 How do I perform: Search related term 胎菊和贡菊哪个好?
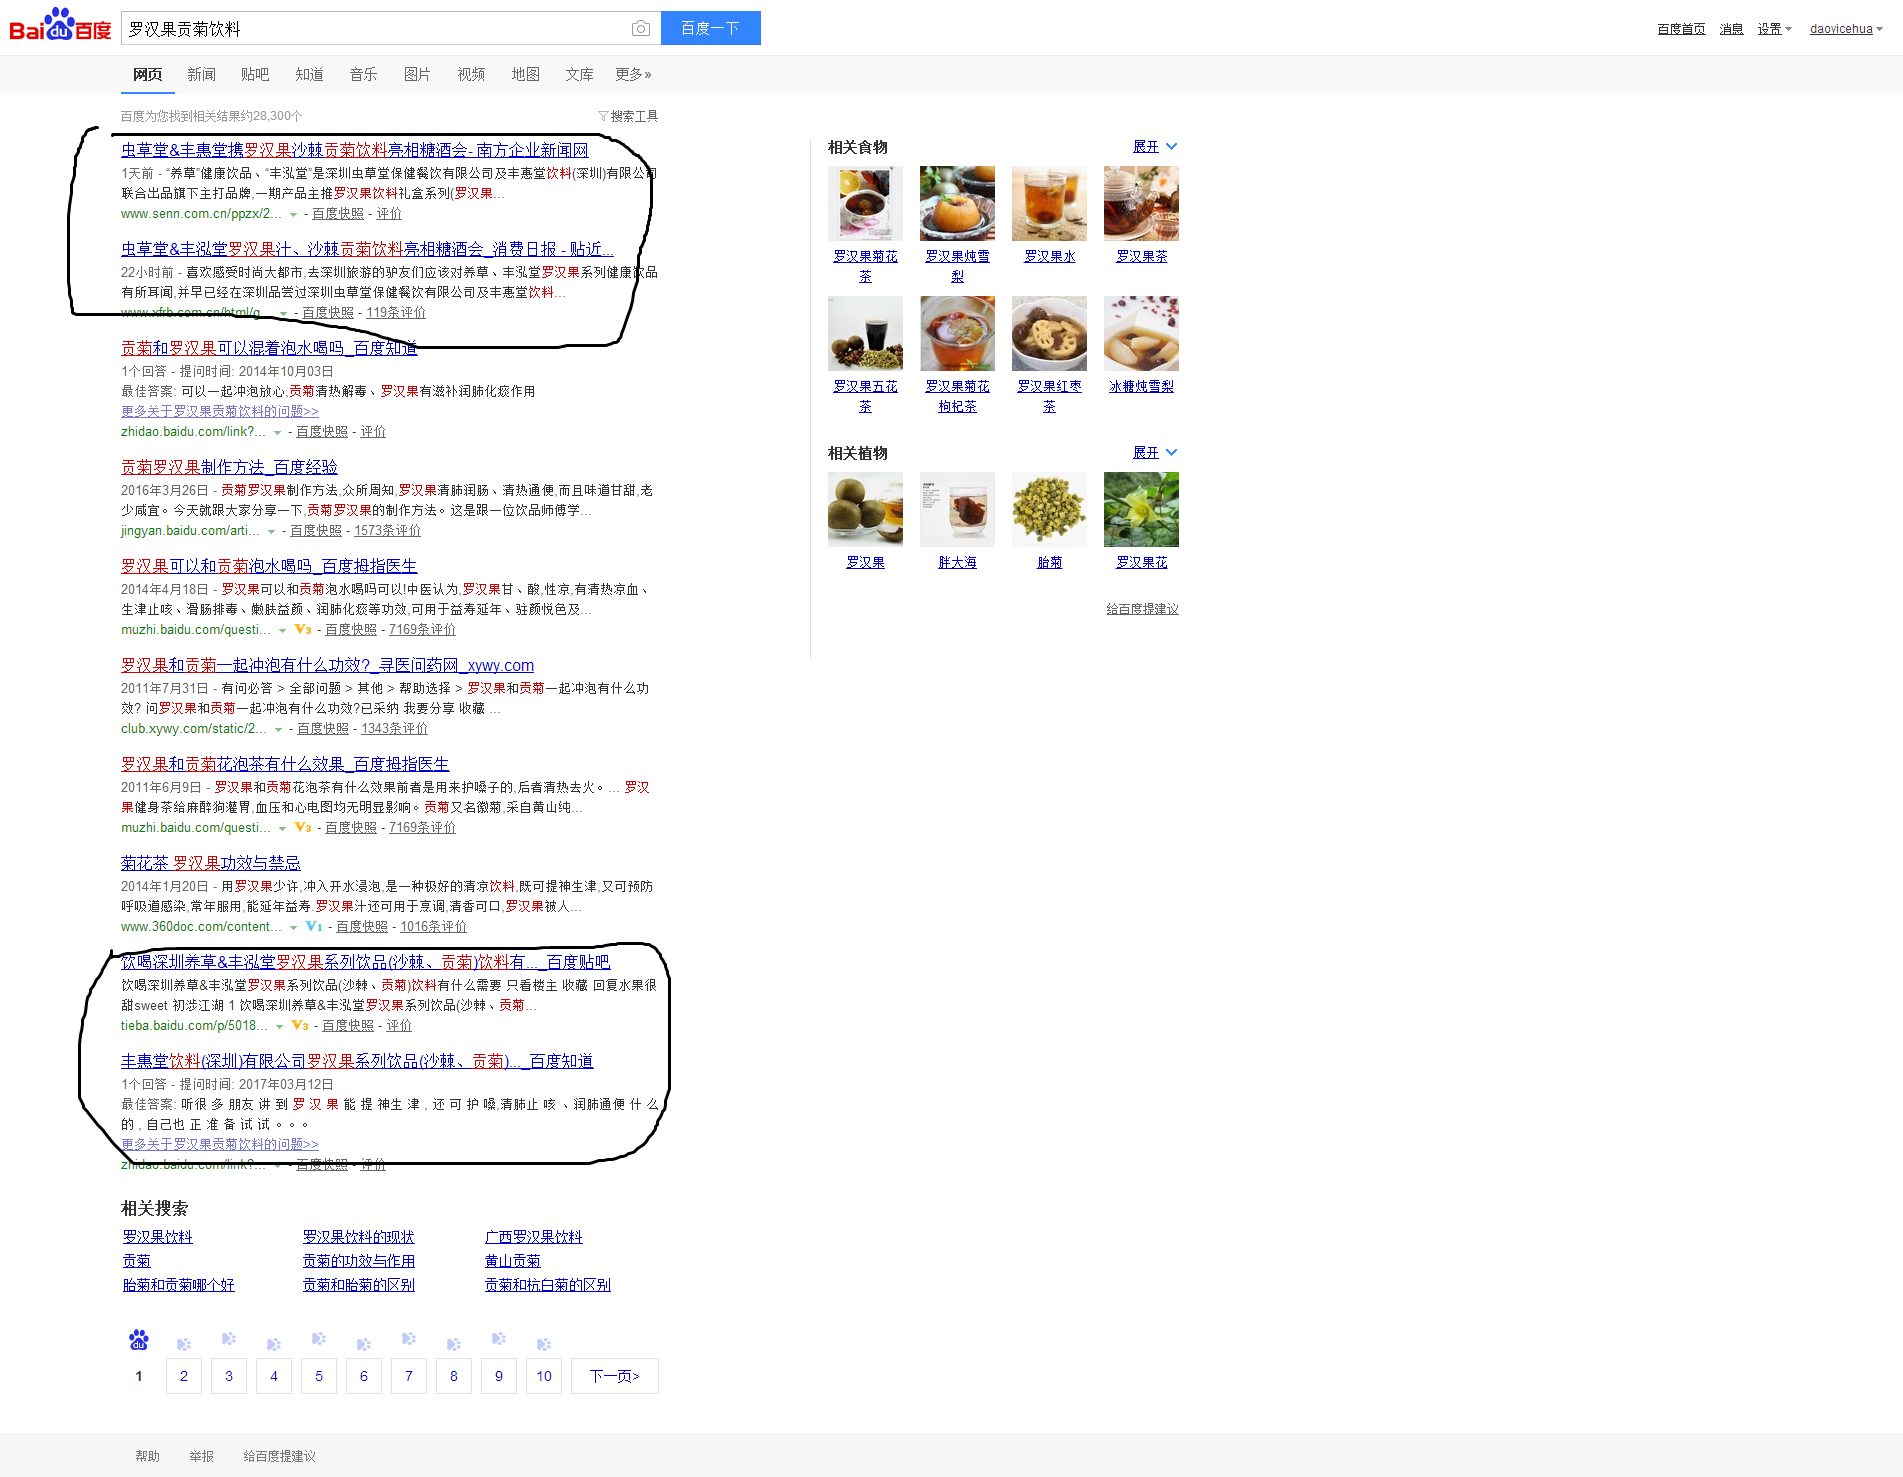178,1285
